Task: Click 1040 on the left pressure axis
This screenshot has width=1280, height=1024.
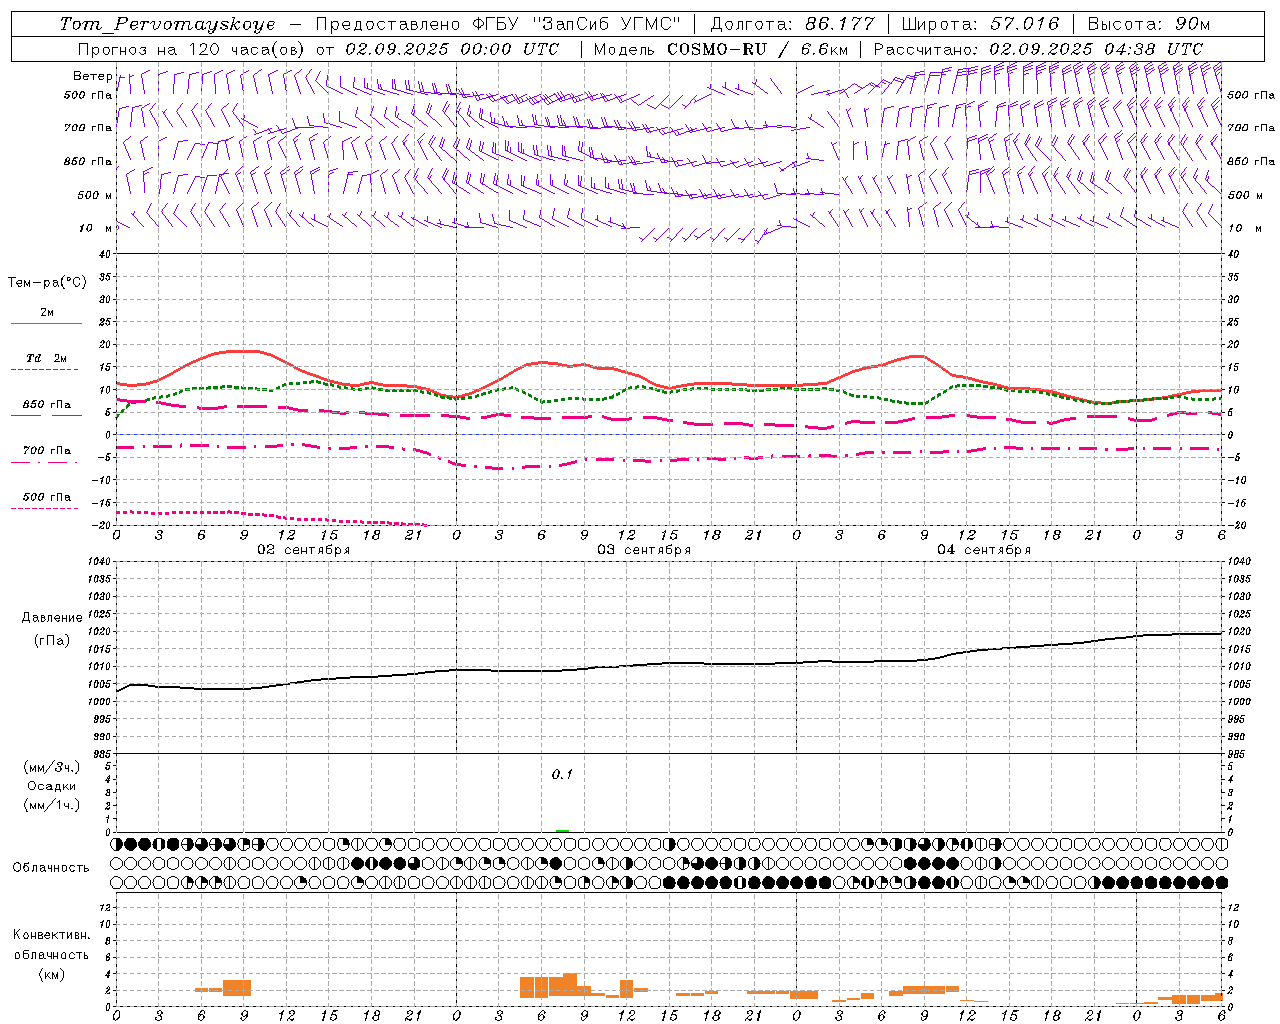Action: (x=97, y=561)
